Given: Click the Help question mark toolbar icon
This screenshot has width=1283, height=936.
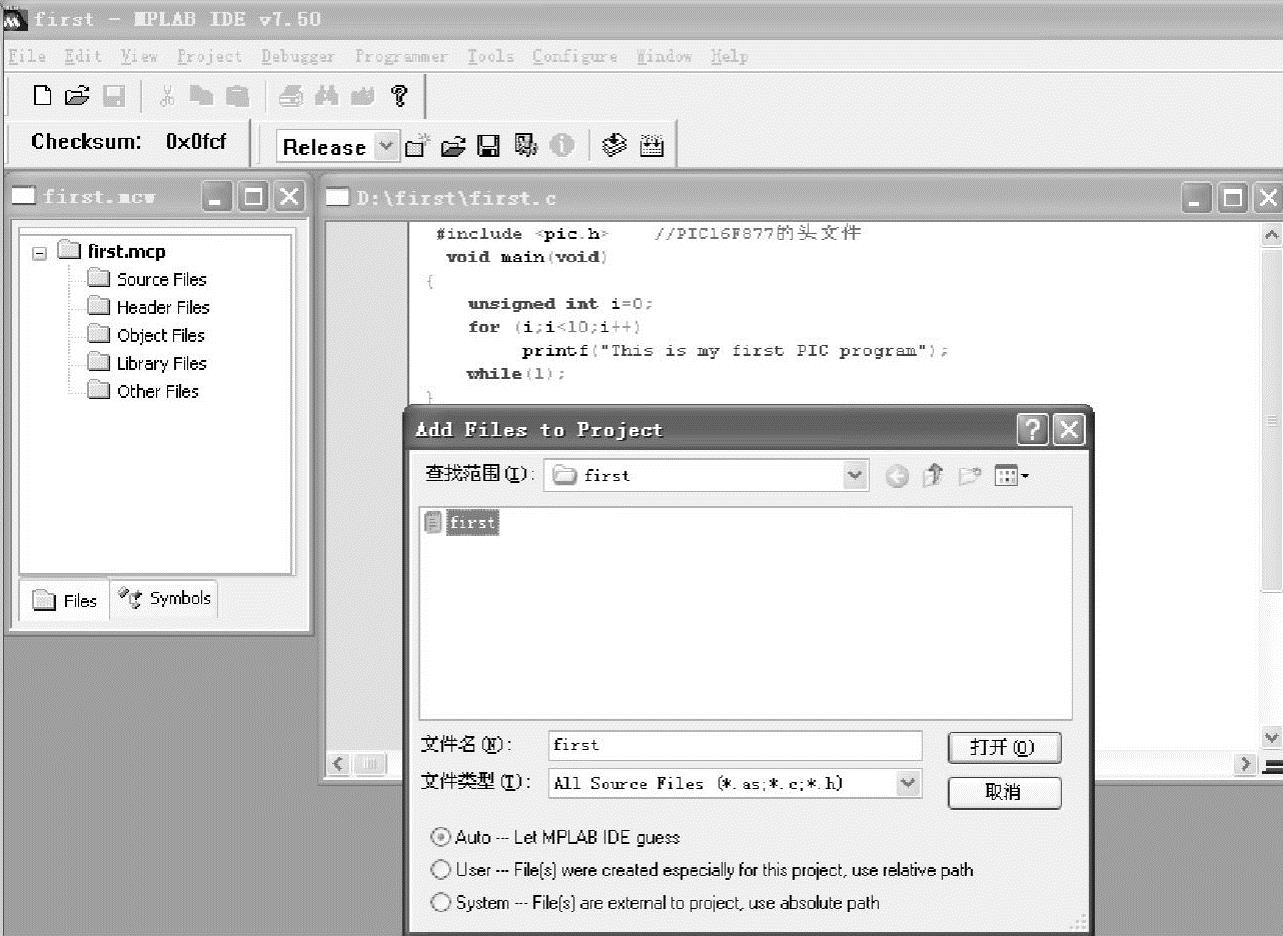Looking at the screenshot, I should coord(400,96).
